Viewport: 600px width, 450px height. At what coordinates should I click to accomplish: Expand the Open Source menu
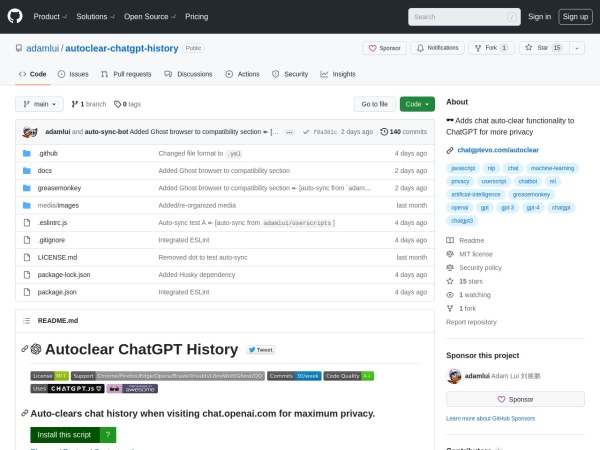[x=150, y=16]
